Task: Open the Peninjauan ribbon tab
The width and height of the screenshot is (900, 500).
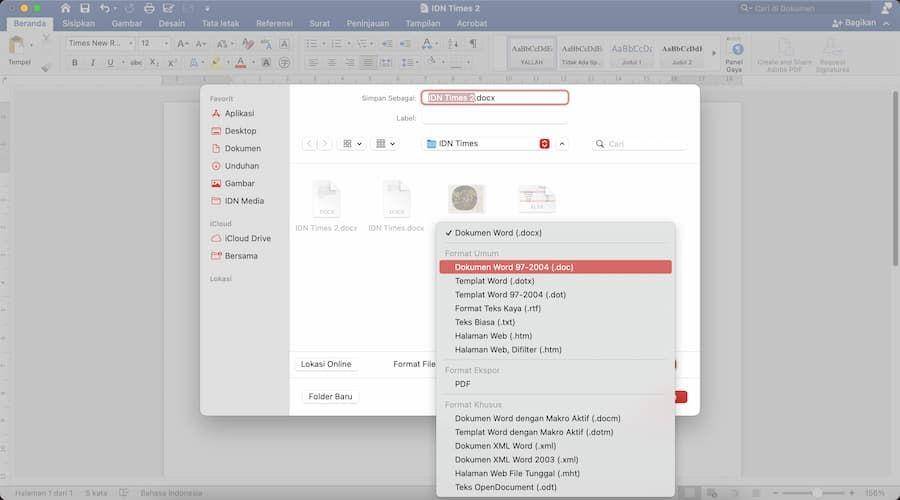Action: click(367, 24)
